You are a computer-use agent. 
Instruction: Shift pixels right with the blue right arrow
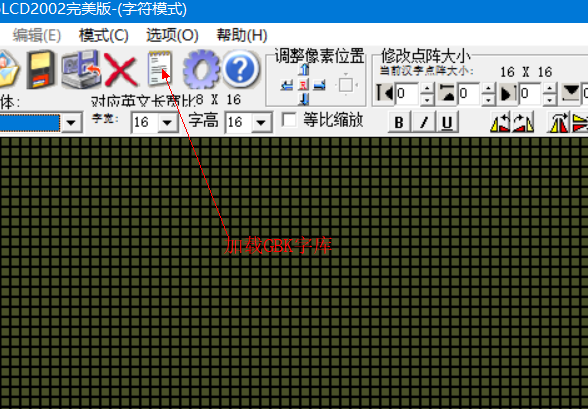(x=319, y=85)
